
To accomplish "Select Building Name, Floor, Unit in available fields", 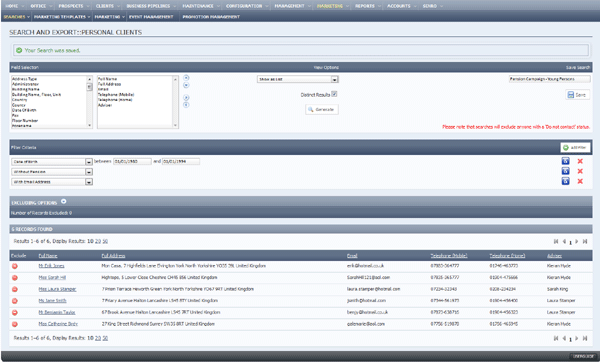I will coord(36,95).
